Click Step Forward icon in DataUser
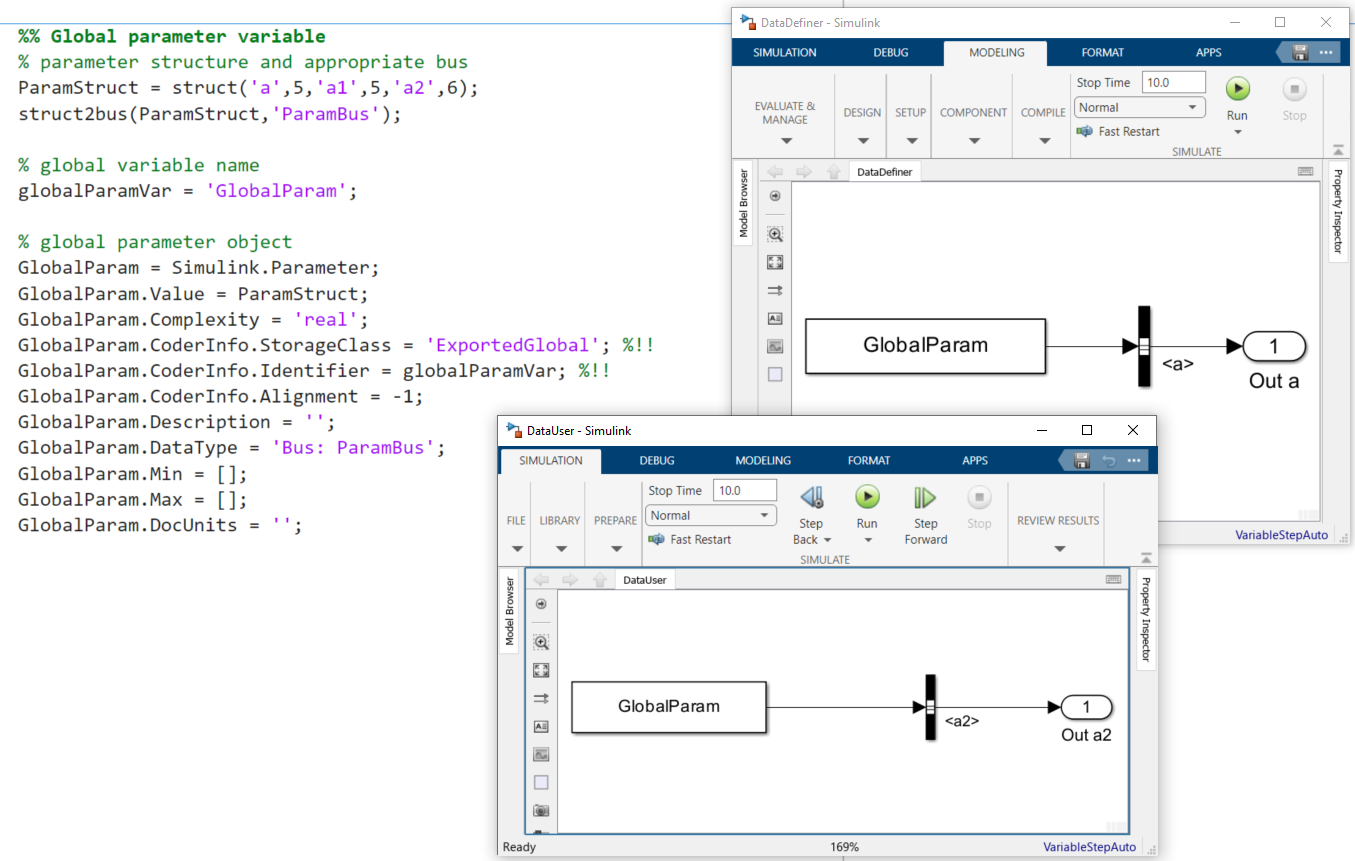Screen dimensions: 1355x861 (925, 497)
